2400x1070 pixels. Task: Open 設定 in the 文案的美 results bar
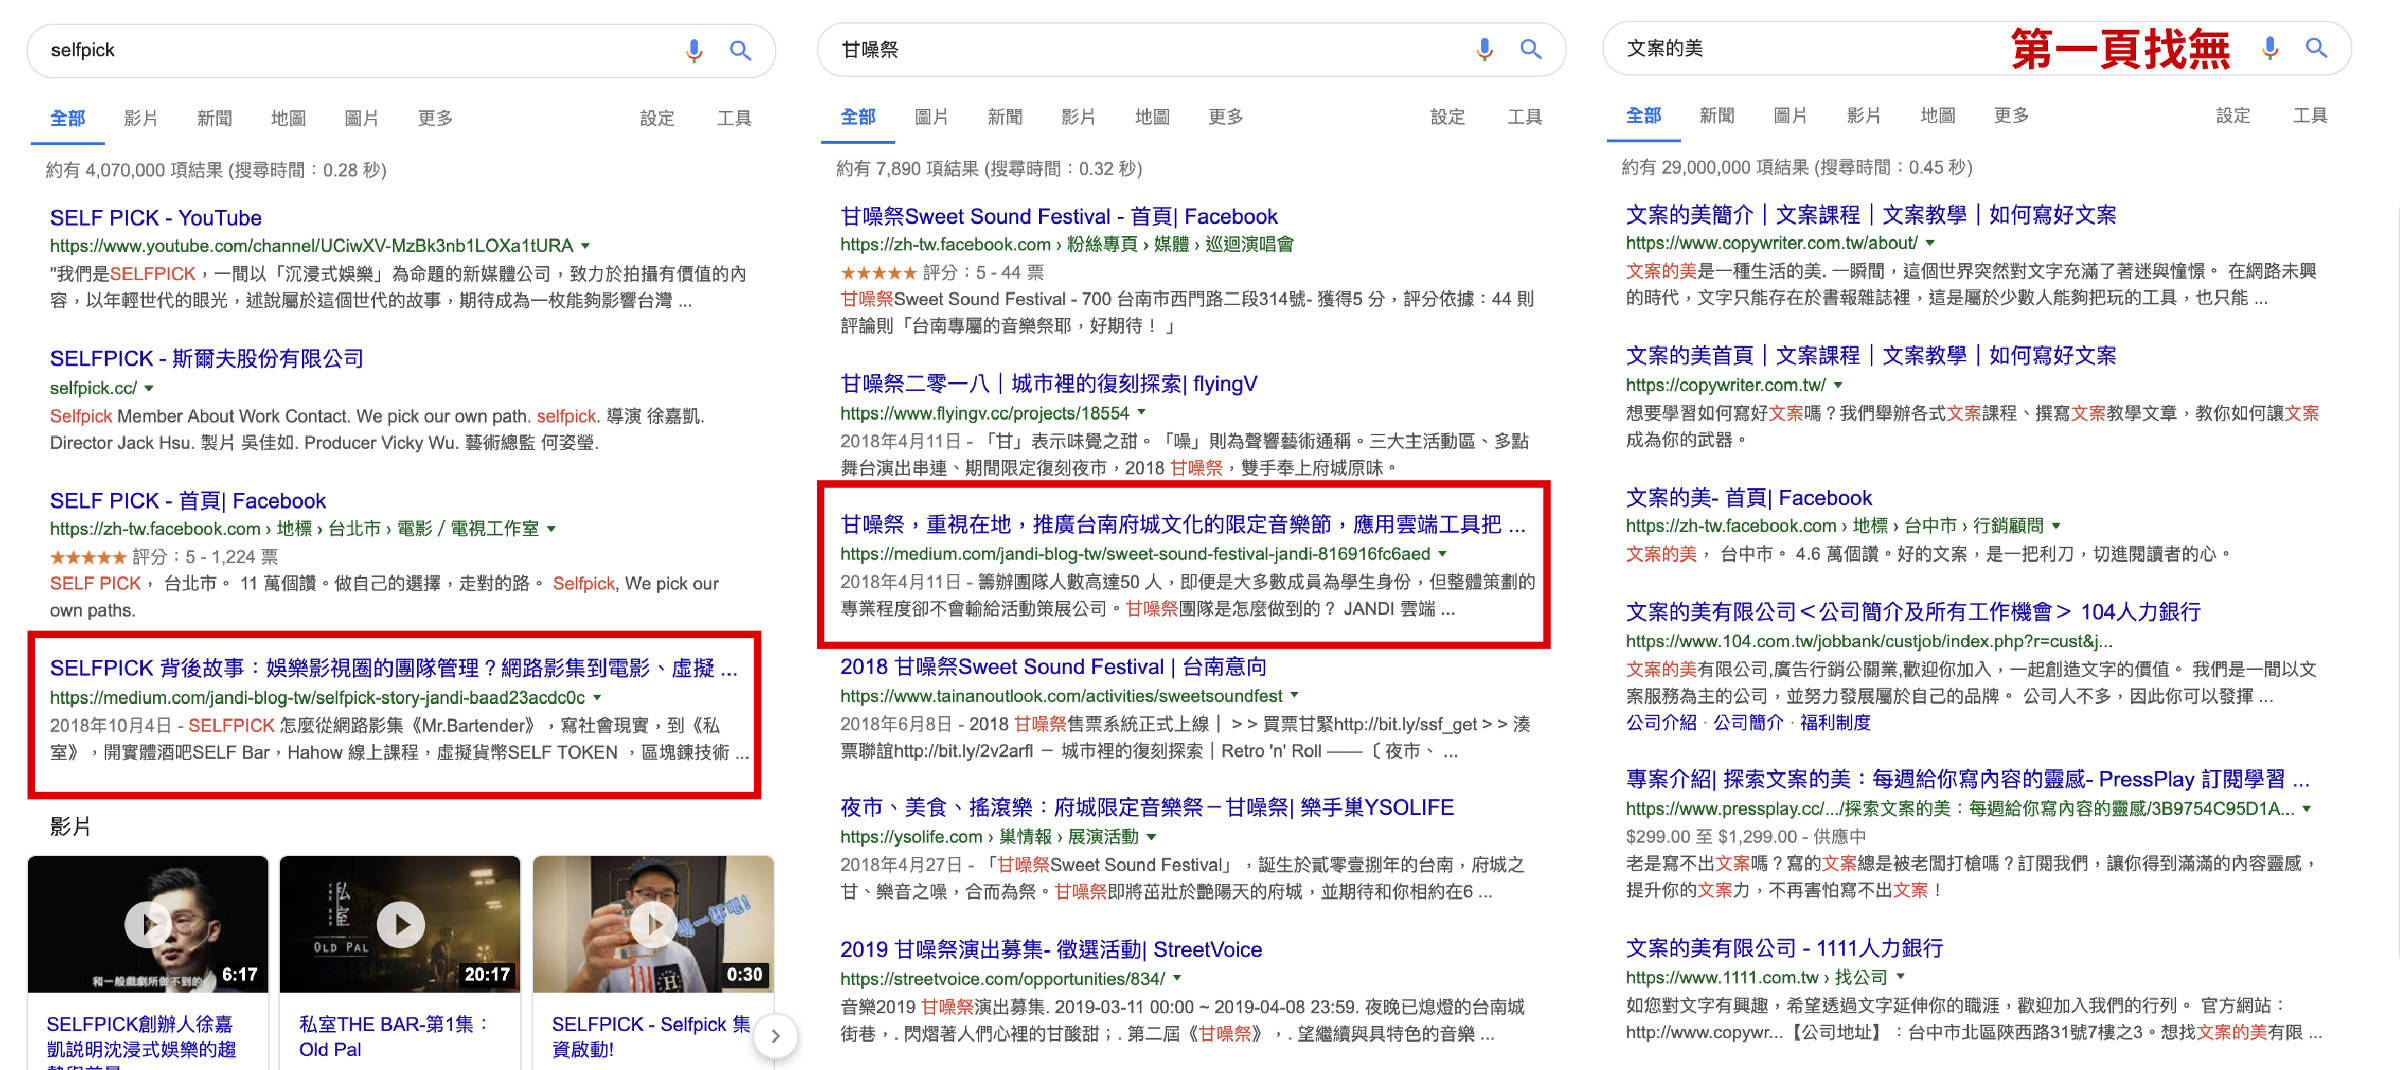(x=2232, y=116)
